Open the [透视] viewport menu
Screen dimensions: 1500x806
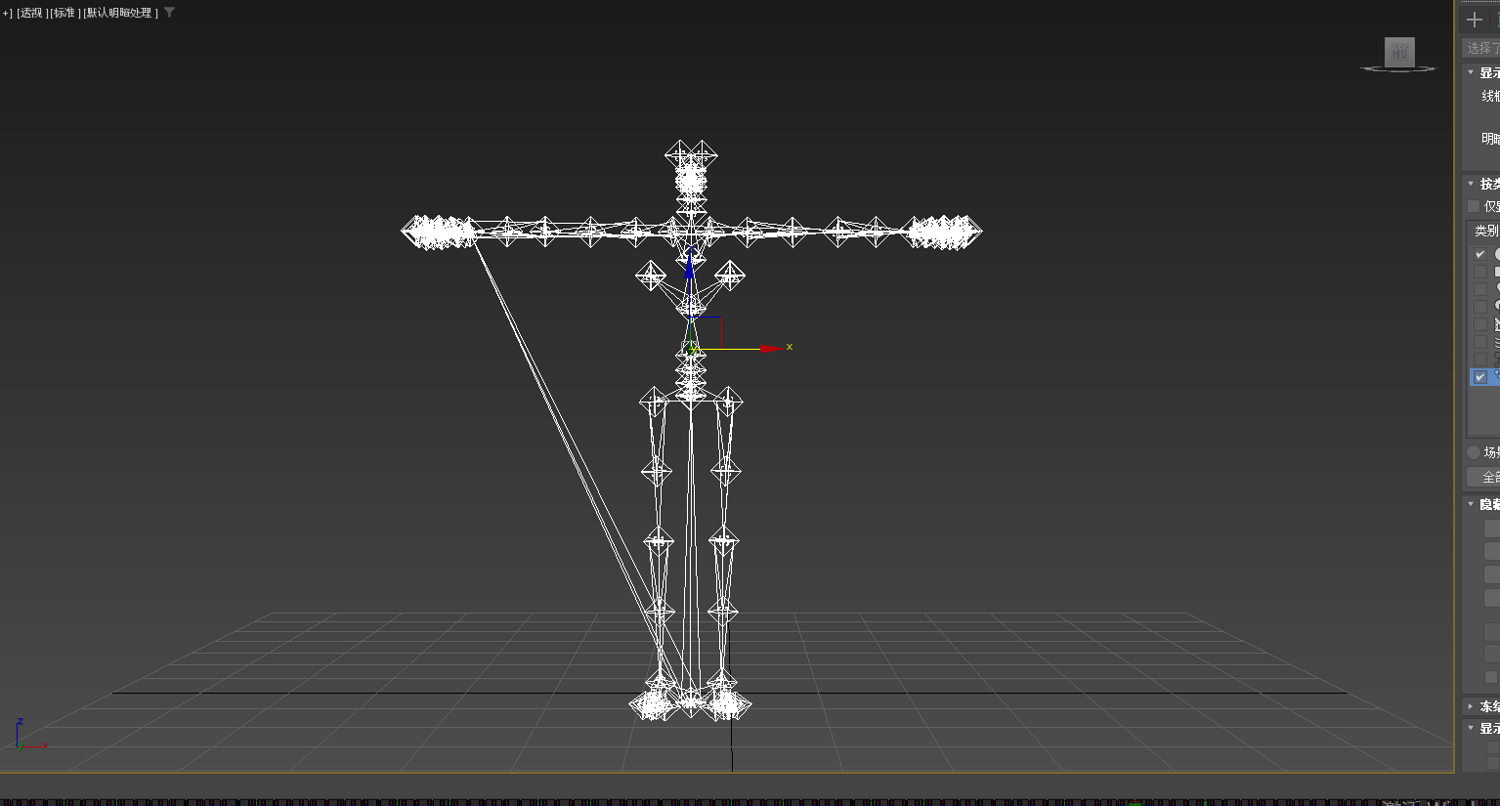coord(32,13)
